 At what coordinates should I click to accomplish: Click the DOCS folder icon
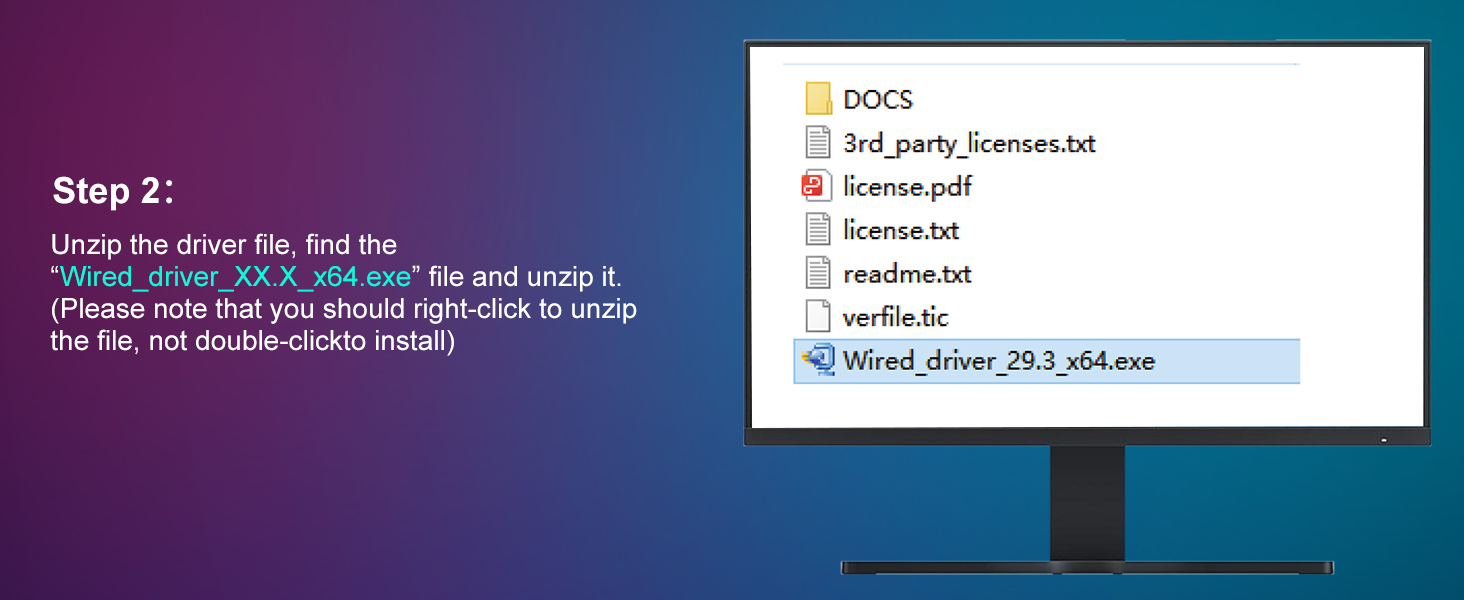(818, 99)
